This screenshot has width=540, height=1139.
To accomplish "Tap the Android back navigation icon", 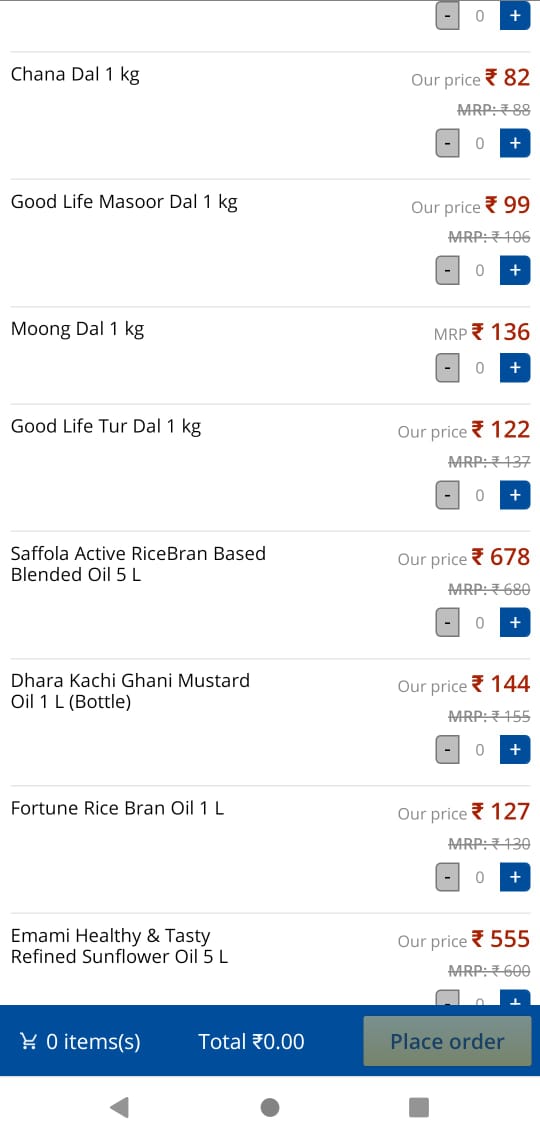I will tap(119, 1107).
